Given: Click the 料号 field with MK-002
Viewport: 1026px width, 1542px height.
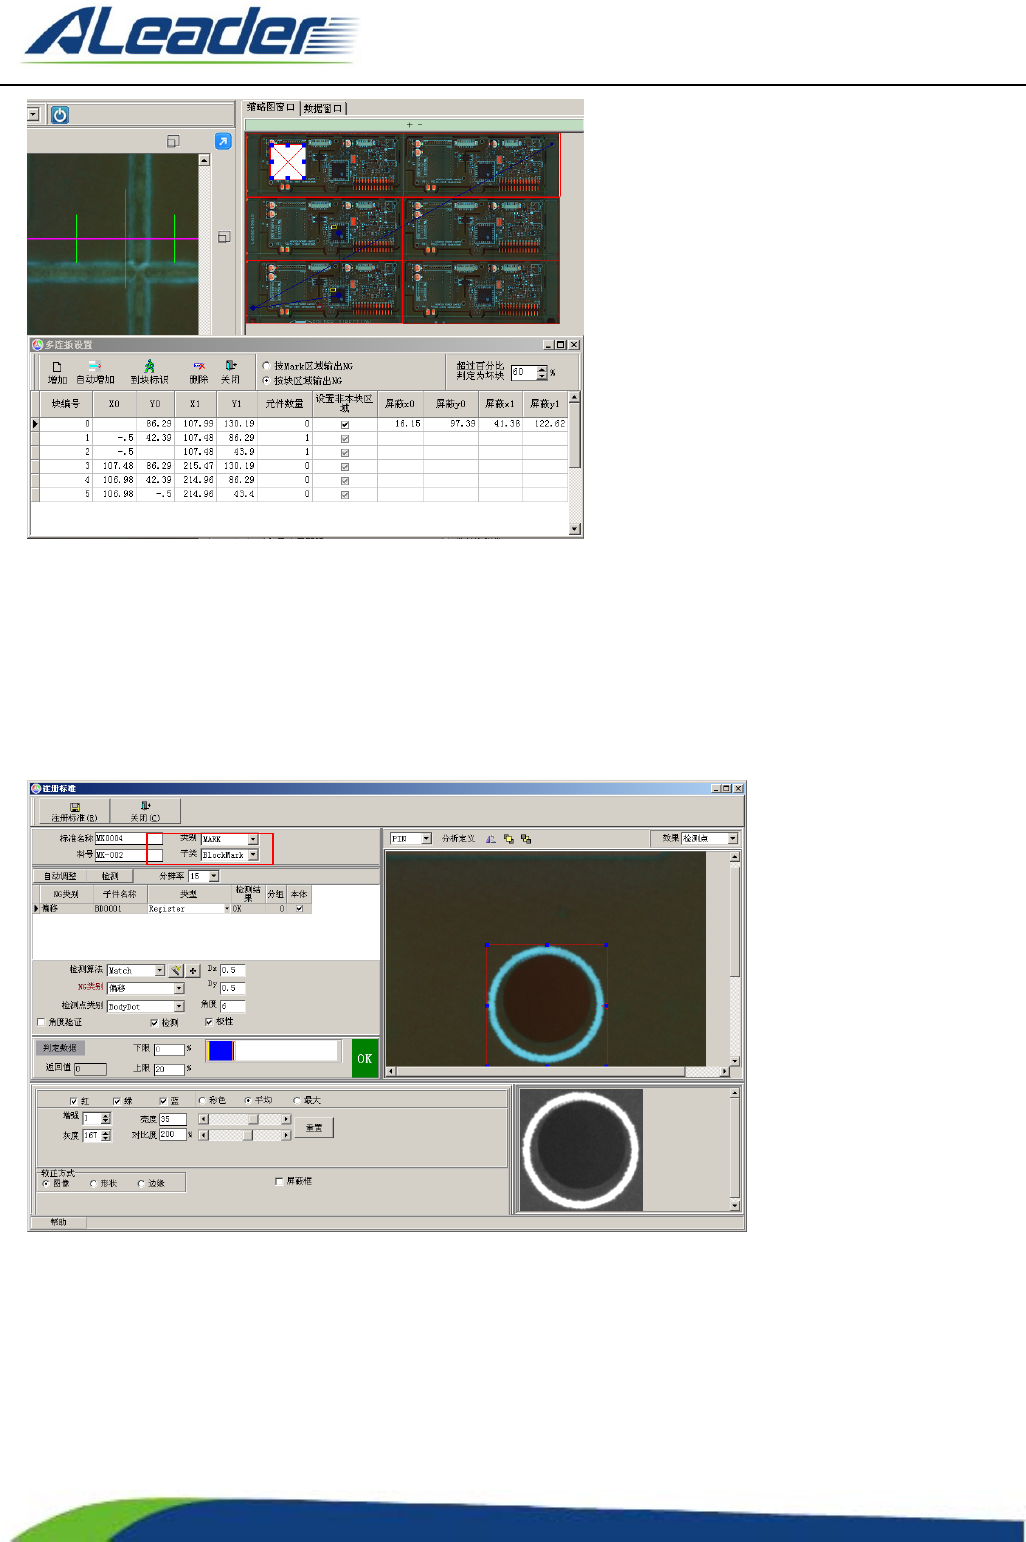Looking at the screenshot, I should click(128, 855).
